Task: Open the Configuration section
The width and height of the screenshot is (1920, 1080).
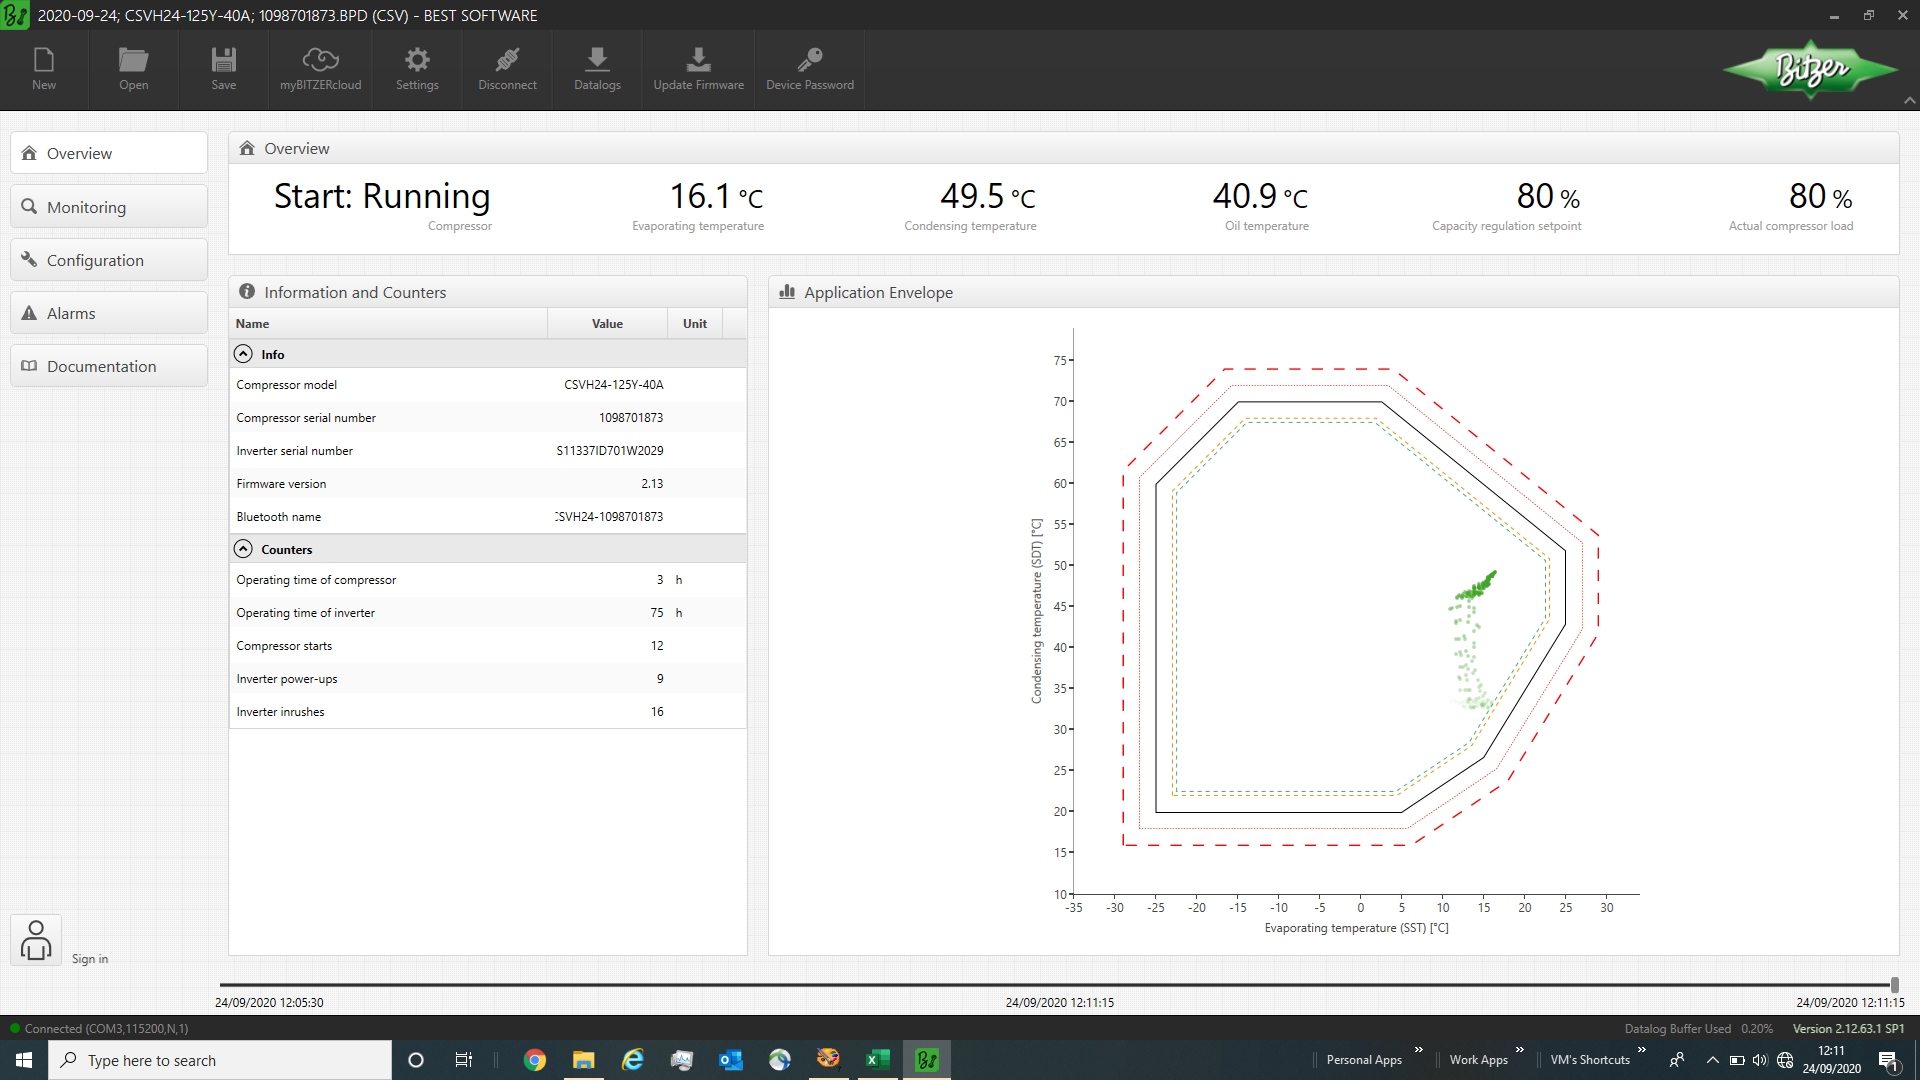Action: 109,260
